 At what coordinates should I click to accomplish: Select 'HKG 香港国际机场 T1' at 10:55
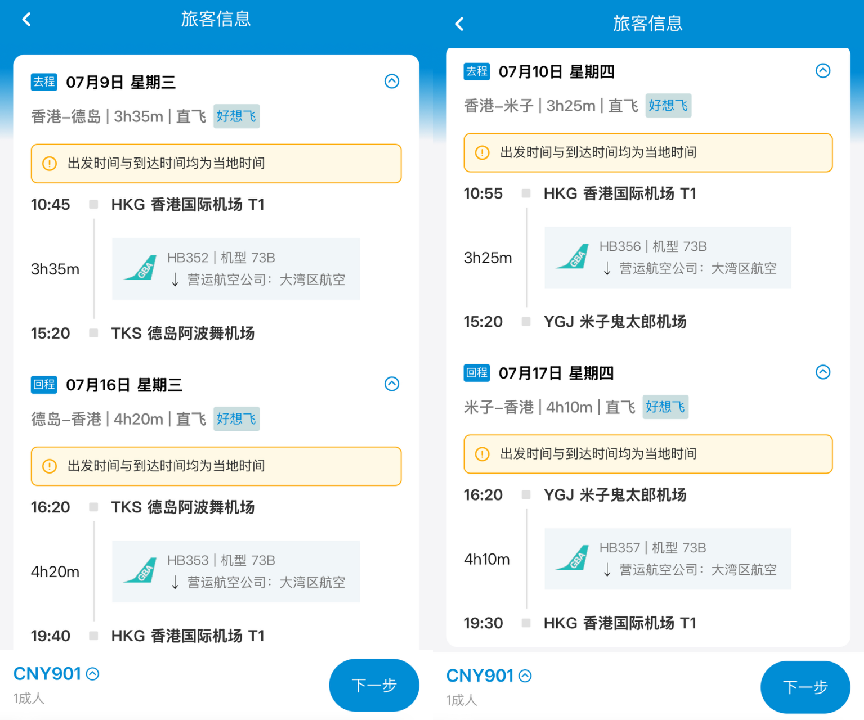click(x=620, y=194)
